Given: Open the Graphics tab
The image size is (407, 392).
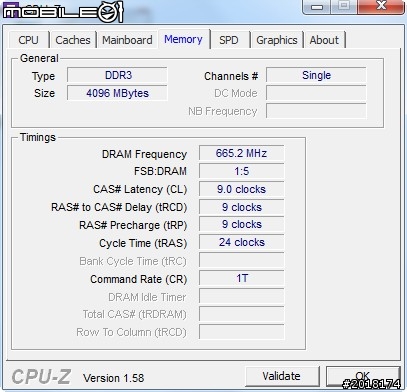Looking at the screenshot, I should [277, 40].
